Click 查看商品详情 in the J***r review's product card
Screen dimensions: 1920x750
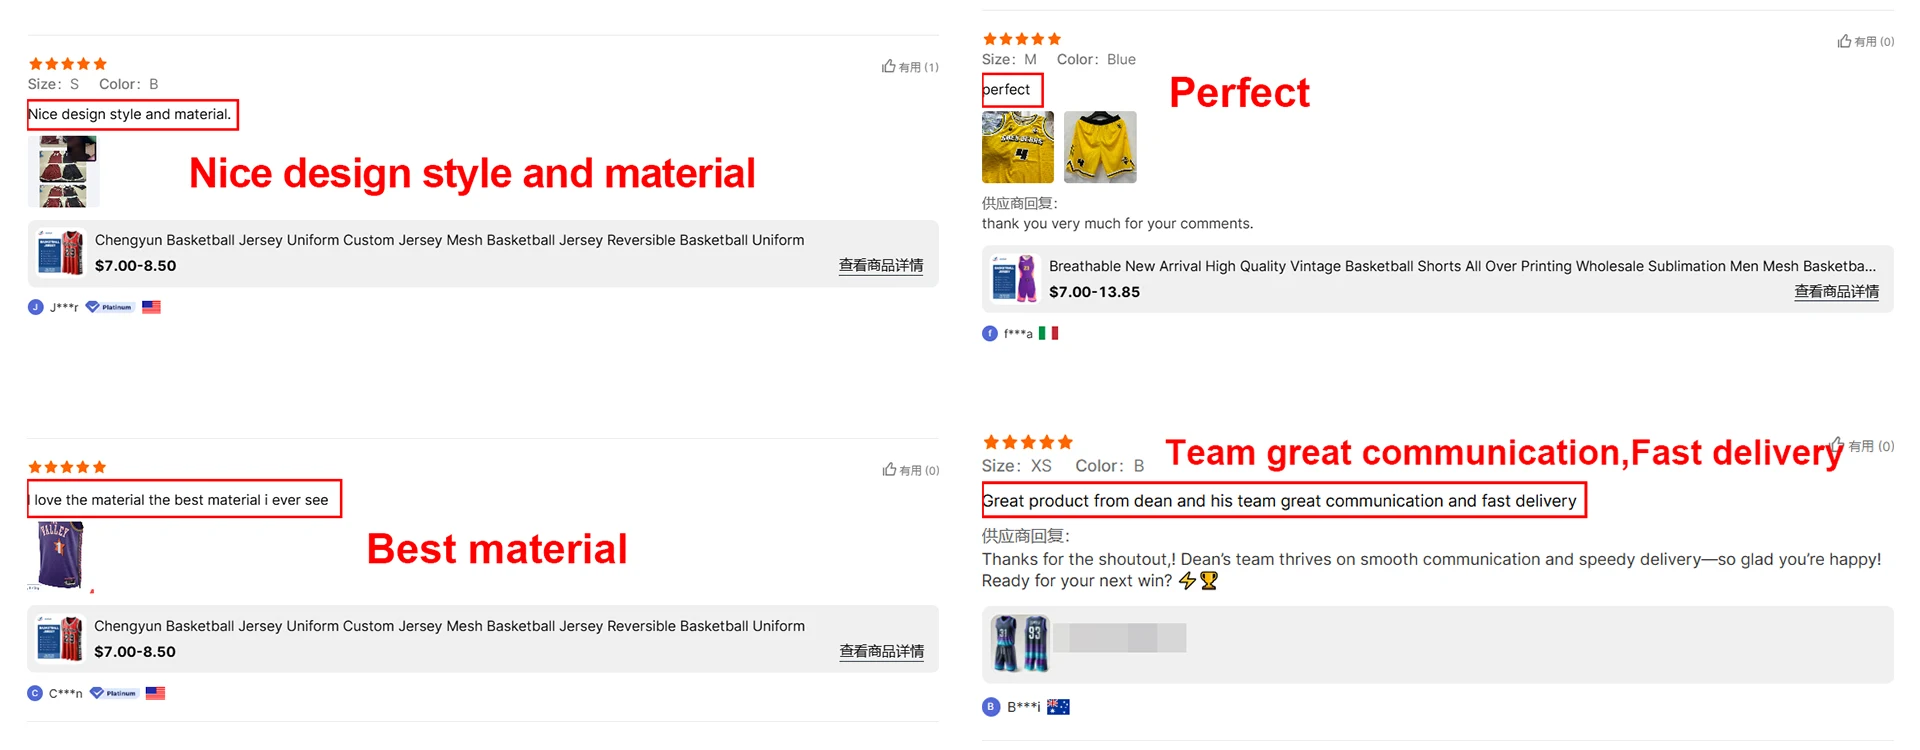[x=880, y=266]
